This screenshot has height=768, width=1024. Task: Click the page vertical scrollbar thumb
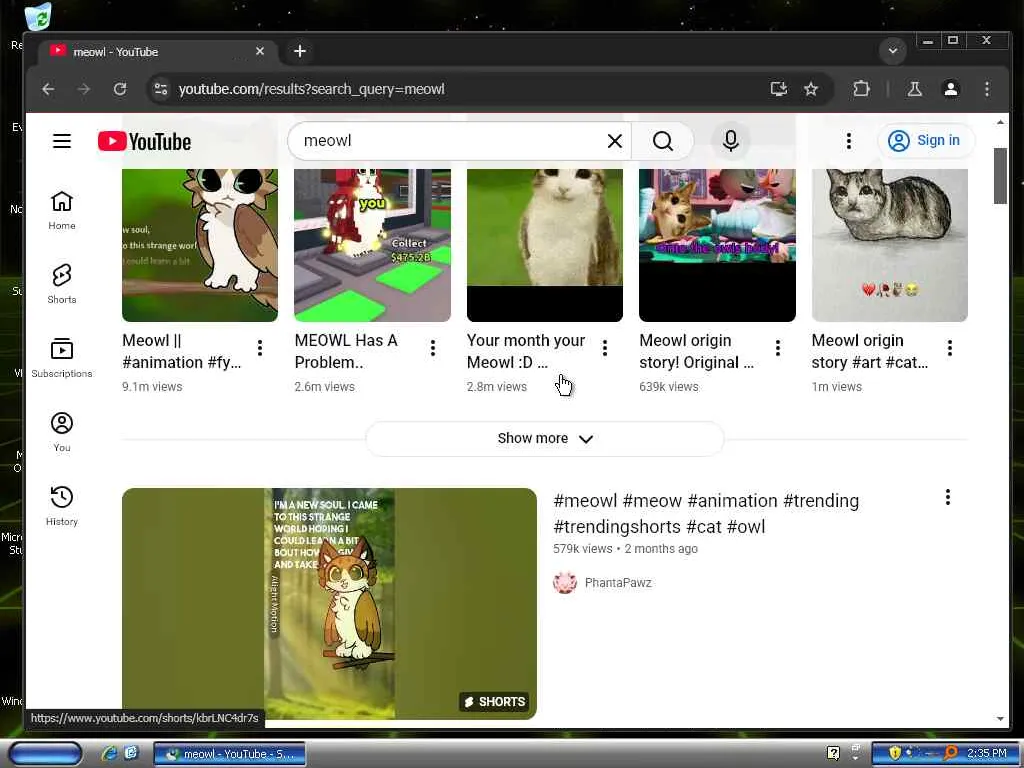(x=1000, y=176)
